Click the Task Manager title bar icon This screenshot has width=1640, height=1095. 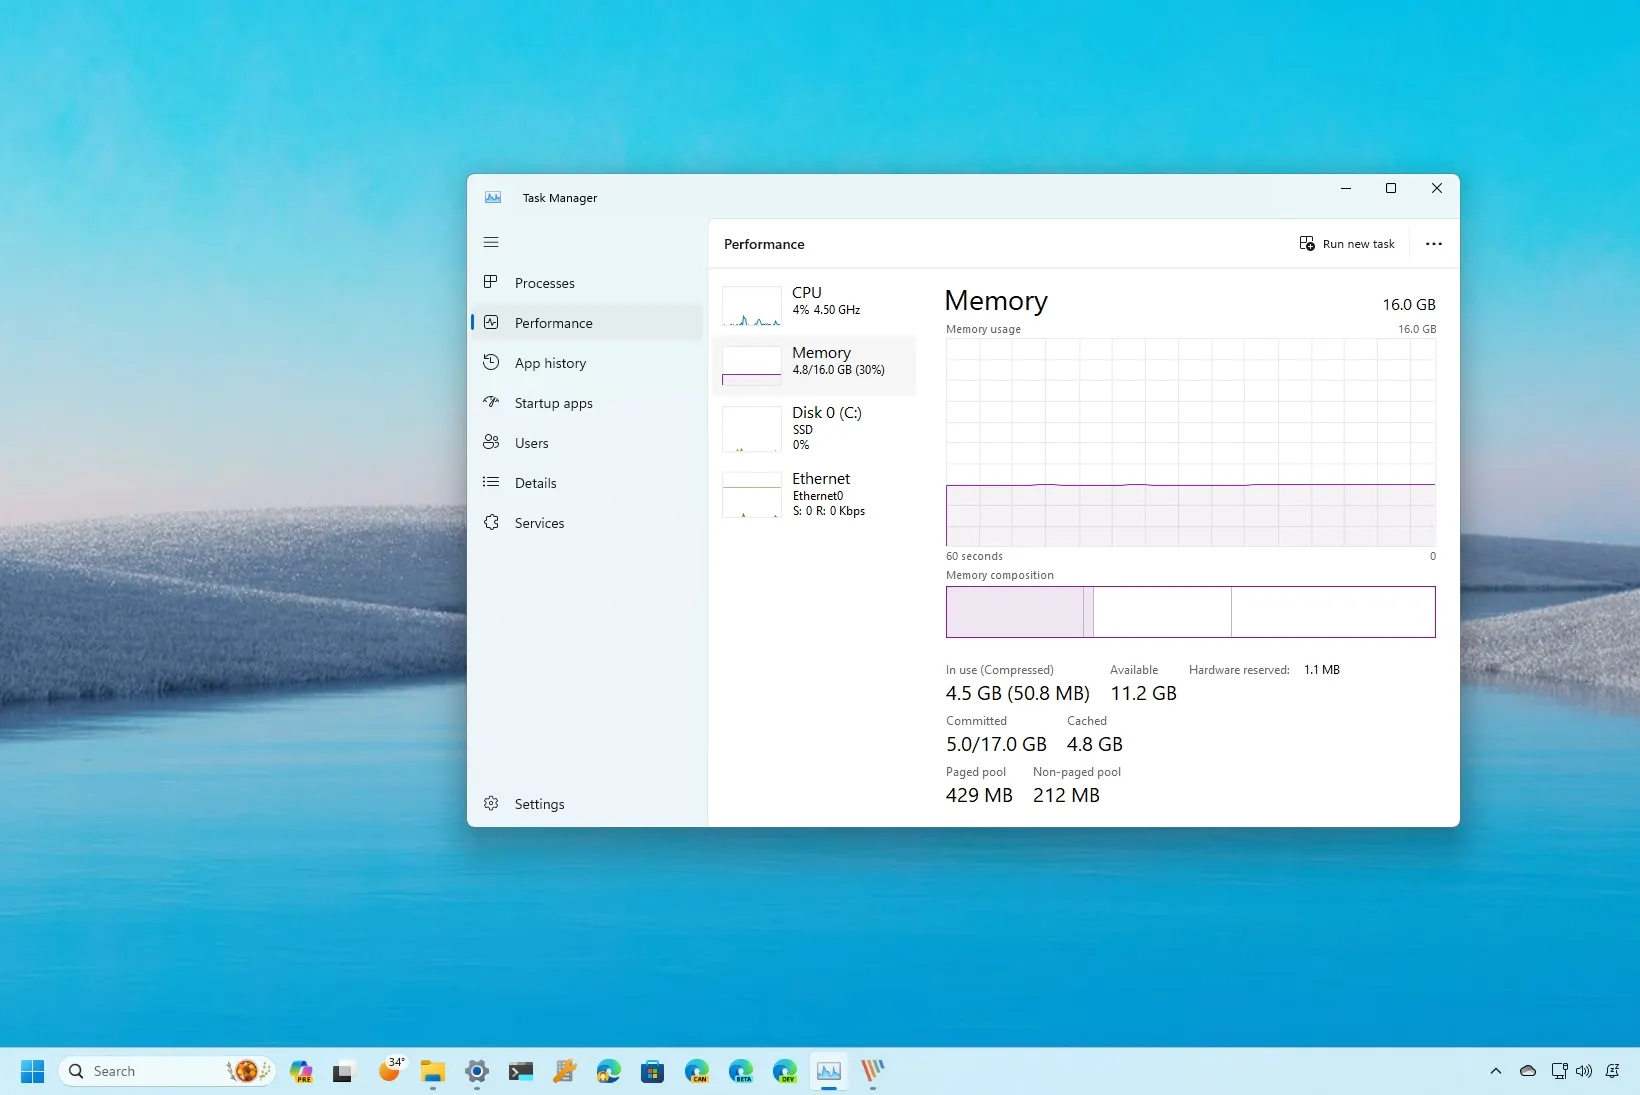coord(493,197)
